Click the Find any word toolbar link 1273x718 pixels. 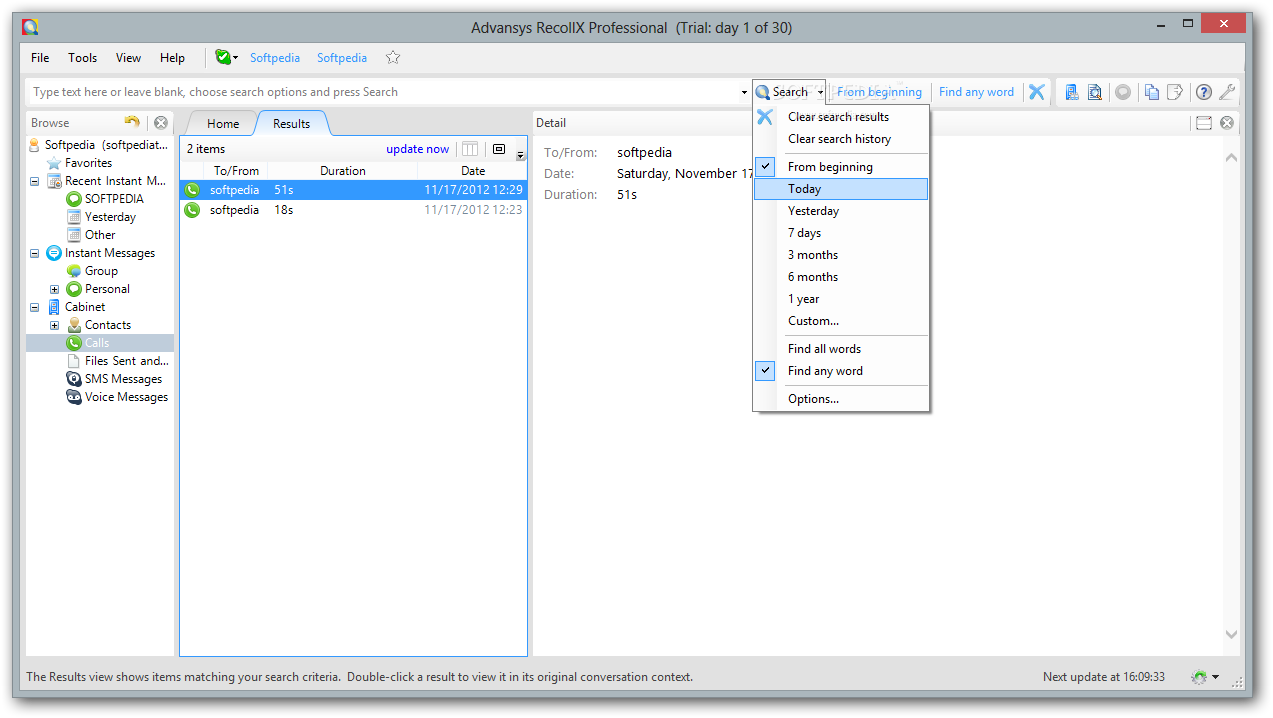pyautogui.click(x=976, y=92)
